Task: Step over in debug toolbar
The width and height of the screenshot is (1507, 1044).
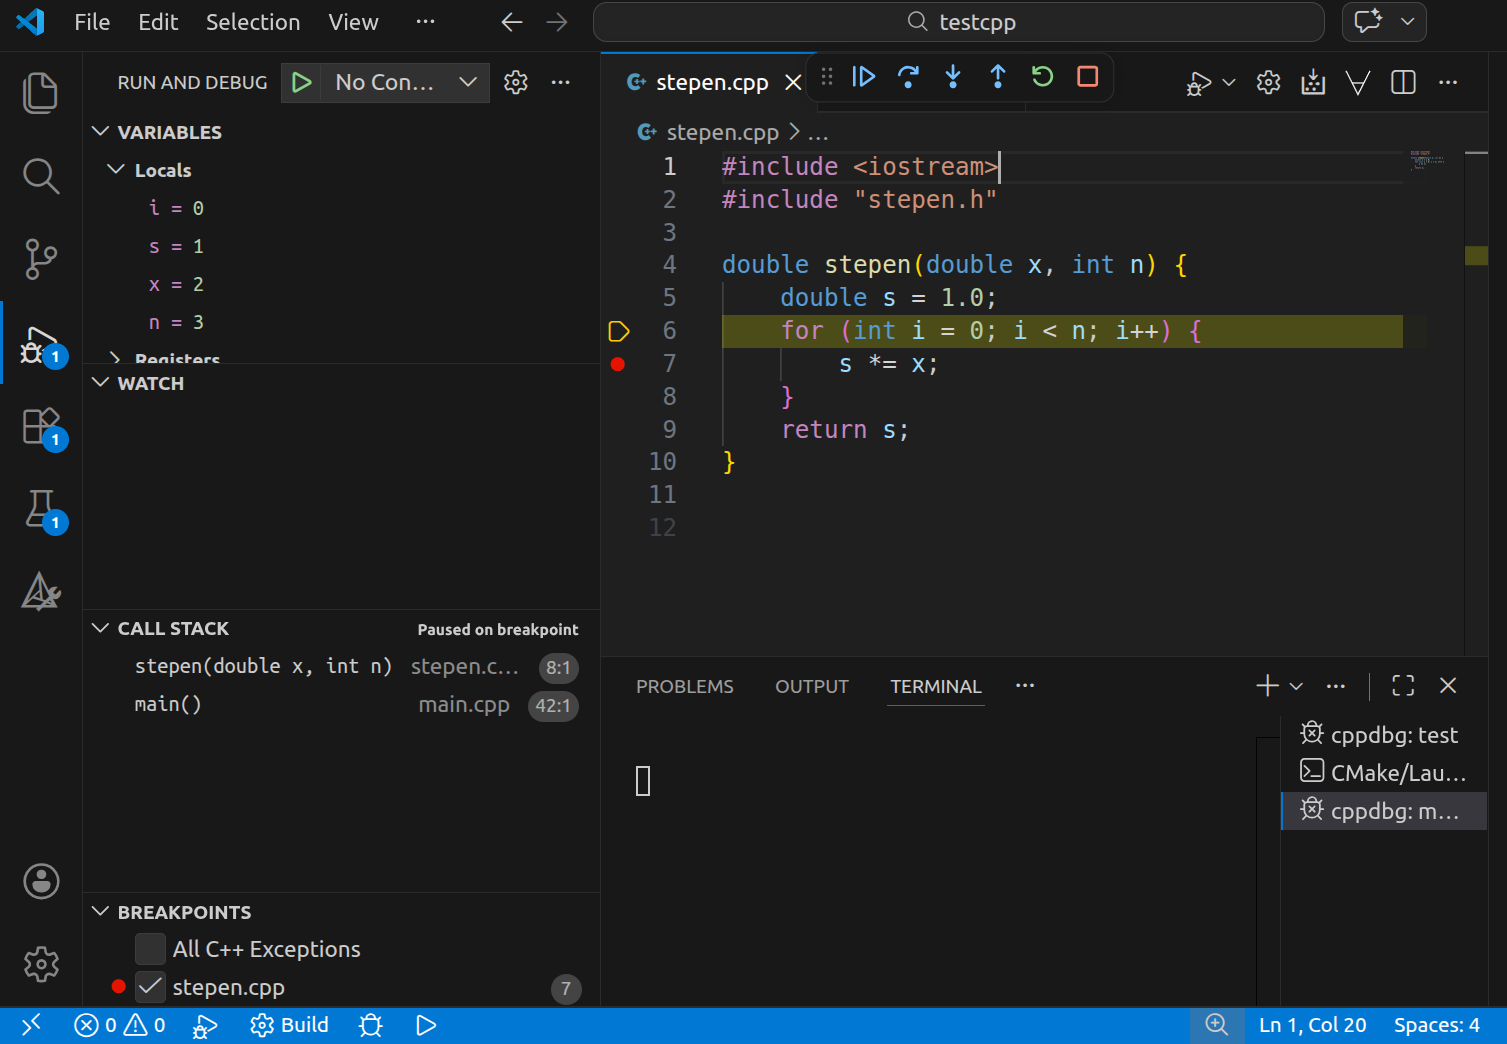Action: coord(908,77)
